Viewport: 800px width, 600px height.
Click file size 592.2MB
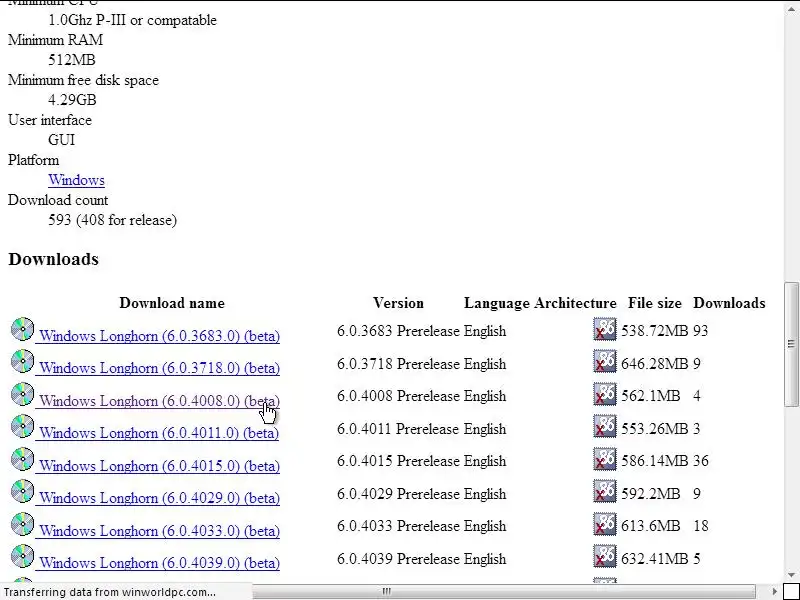tap(651, 494)
